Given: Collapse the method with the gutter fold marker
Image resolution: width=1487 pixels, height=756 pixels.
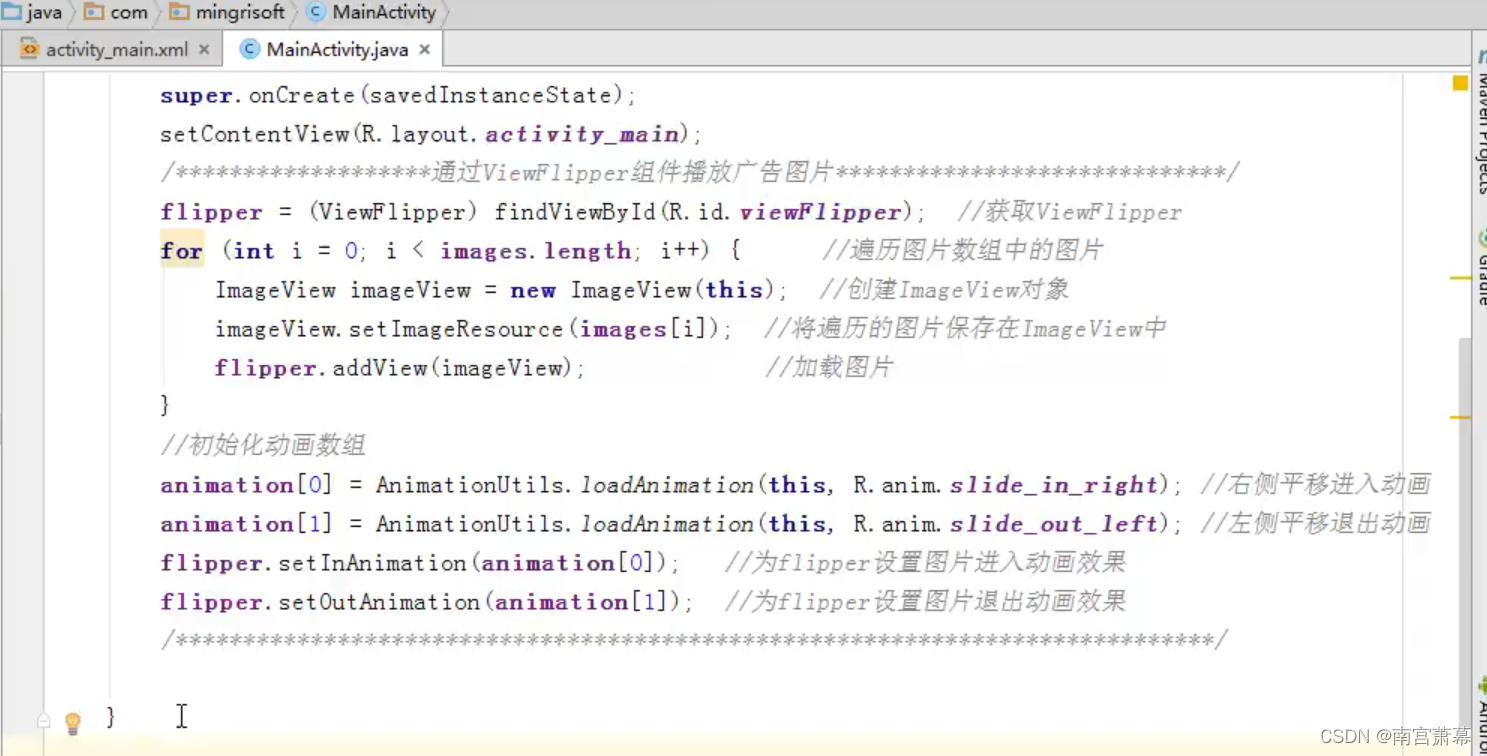Looking at the screenshot, I should [x=43, y=720].
